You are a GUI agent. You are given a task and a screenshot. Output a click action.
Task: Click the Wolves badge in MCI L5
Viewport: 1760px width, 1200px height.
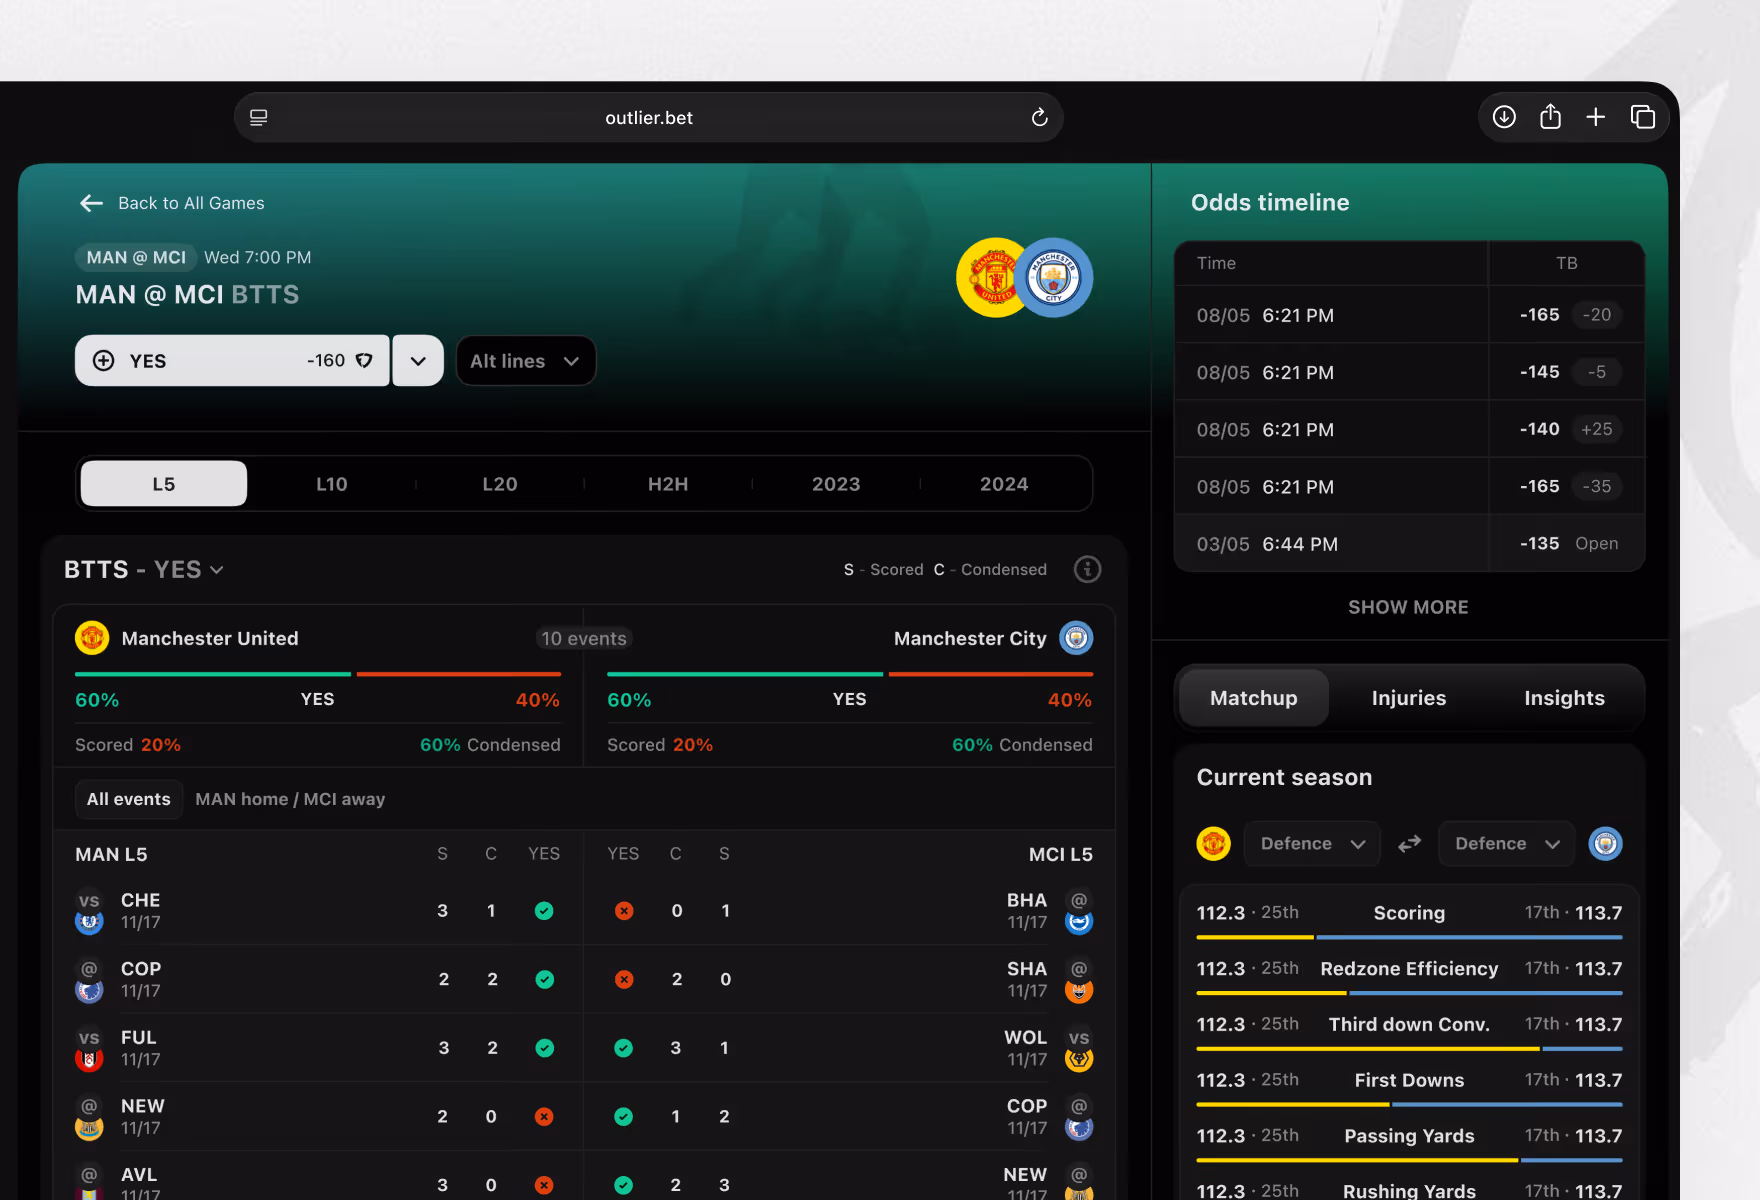pos(1079,1060)
